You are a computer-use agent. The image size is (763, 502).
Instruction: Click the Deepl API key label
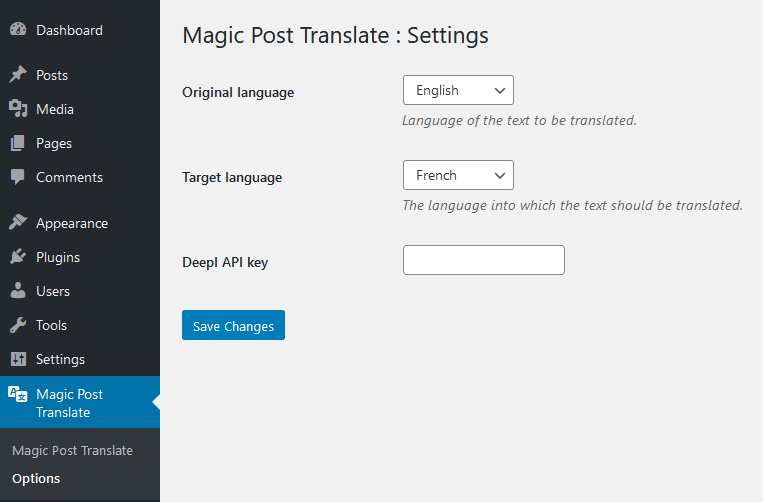pyautogui.click(x=225, y=263)
